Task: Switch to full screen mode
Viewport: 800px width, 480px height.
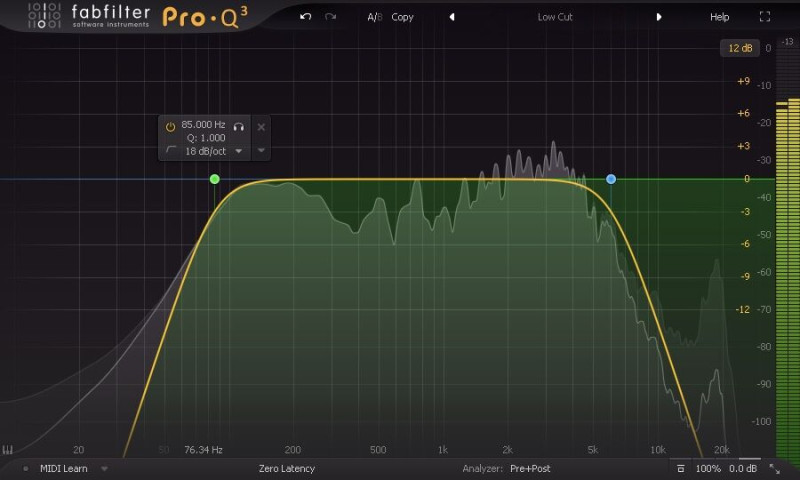Action: [x=764, y=17]
